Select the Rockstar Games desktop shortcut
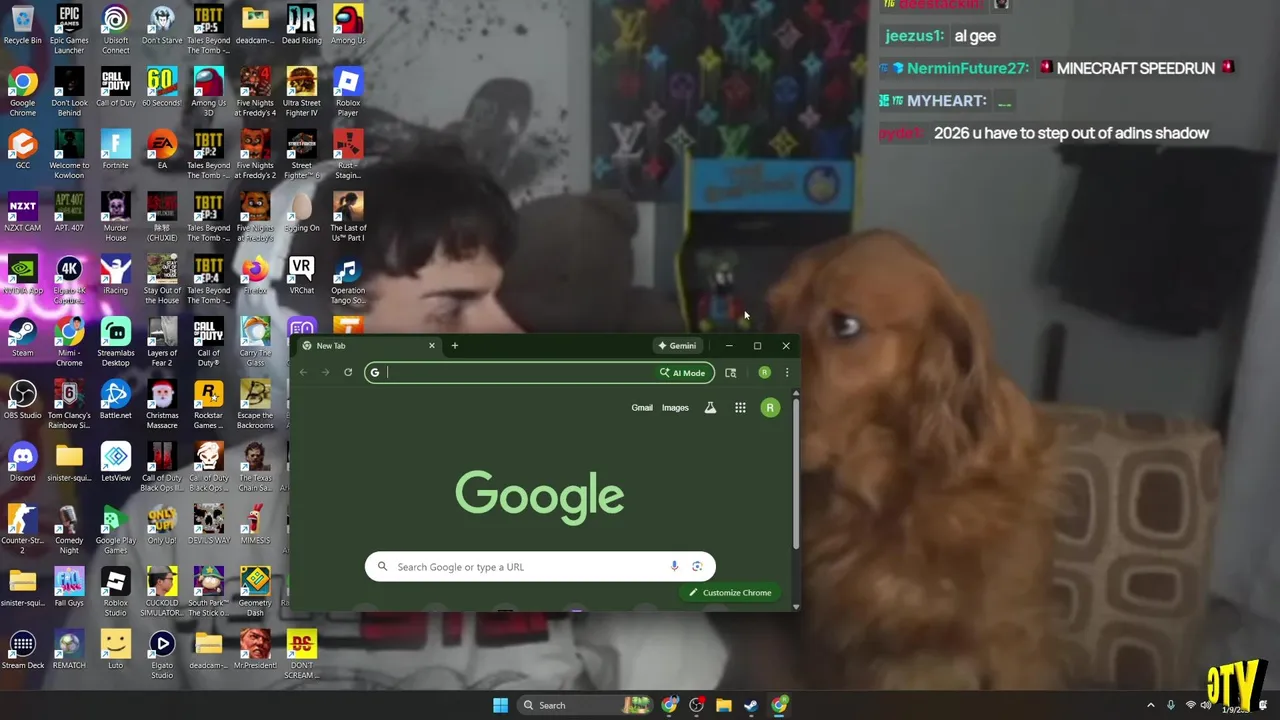The width and height of the screenshot is (1280, 720). pos(208,405)
